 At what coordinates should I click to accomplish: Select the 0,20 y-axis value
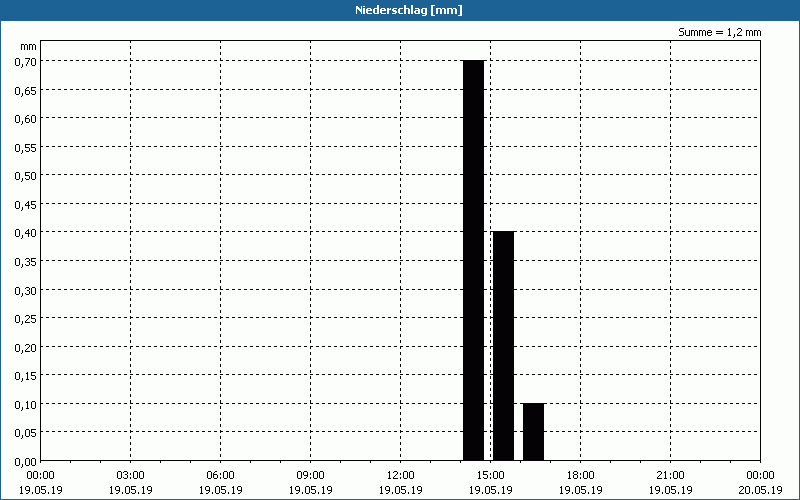pyautogui.click(x=26, y=347)
